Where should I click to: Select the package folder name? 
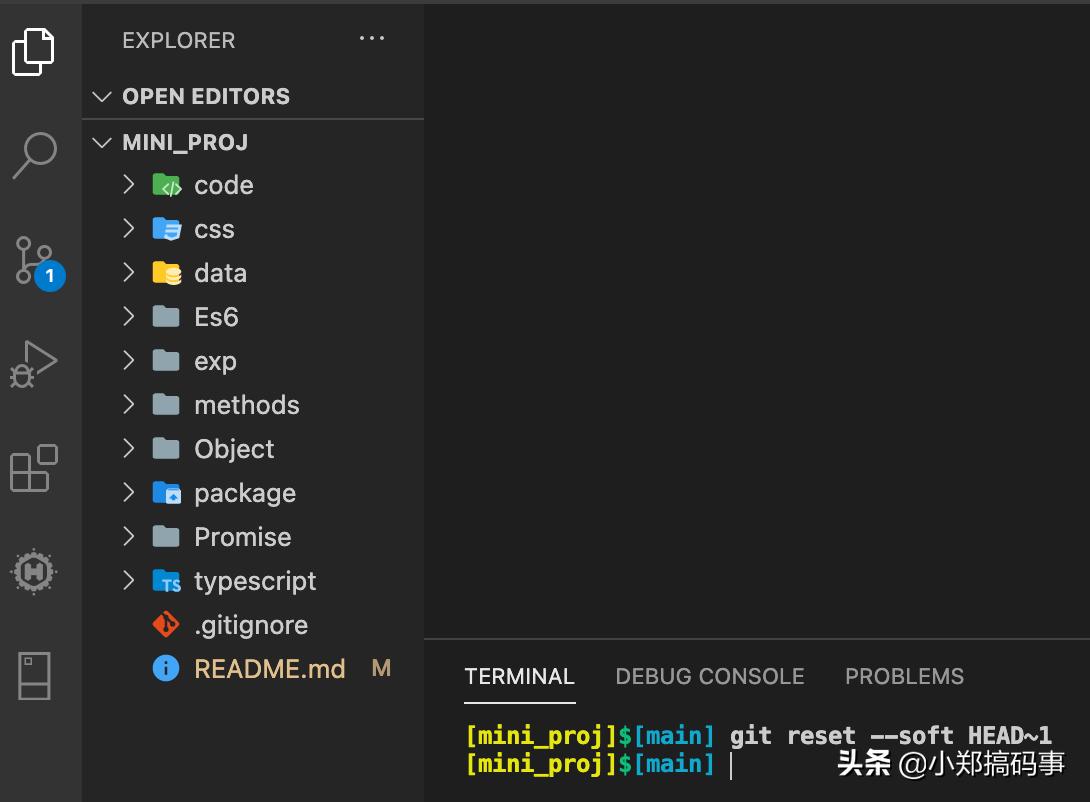pyautogui.click(x=245, y=493)
